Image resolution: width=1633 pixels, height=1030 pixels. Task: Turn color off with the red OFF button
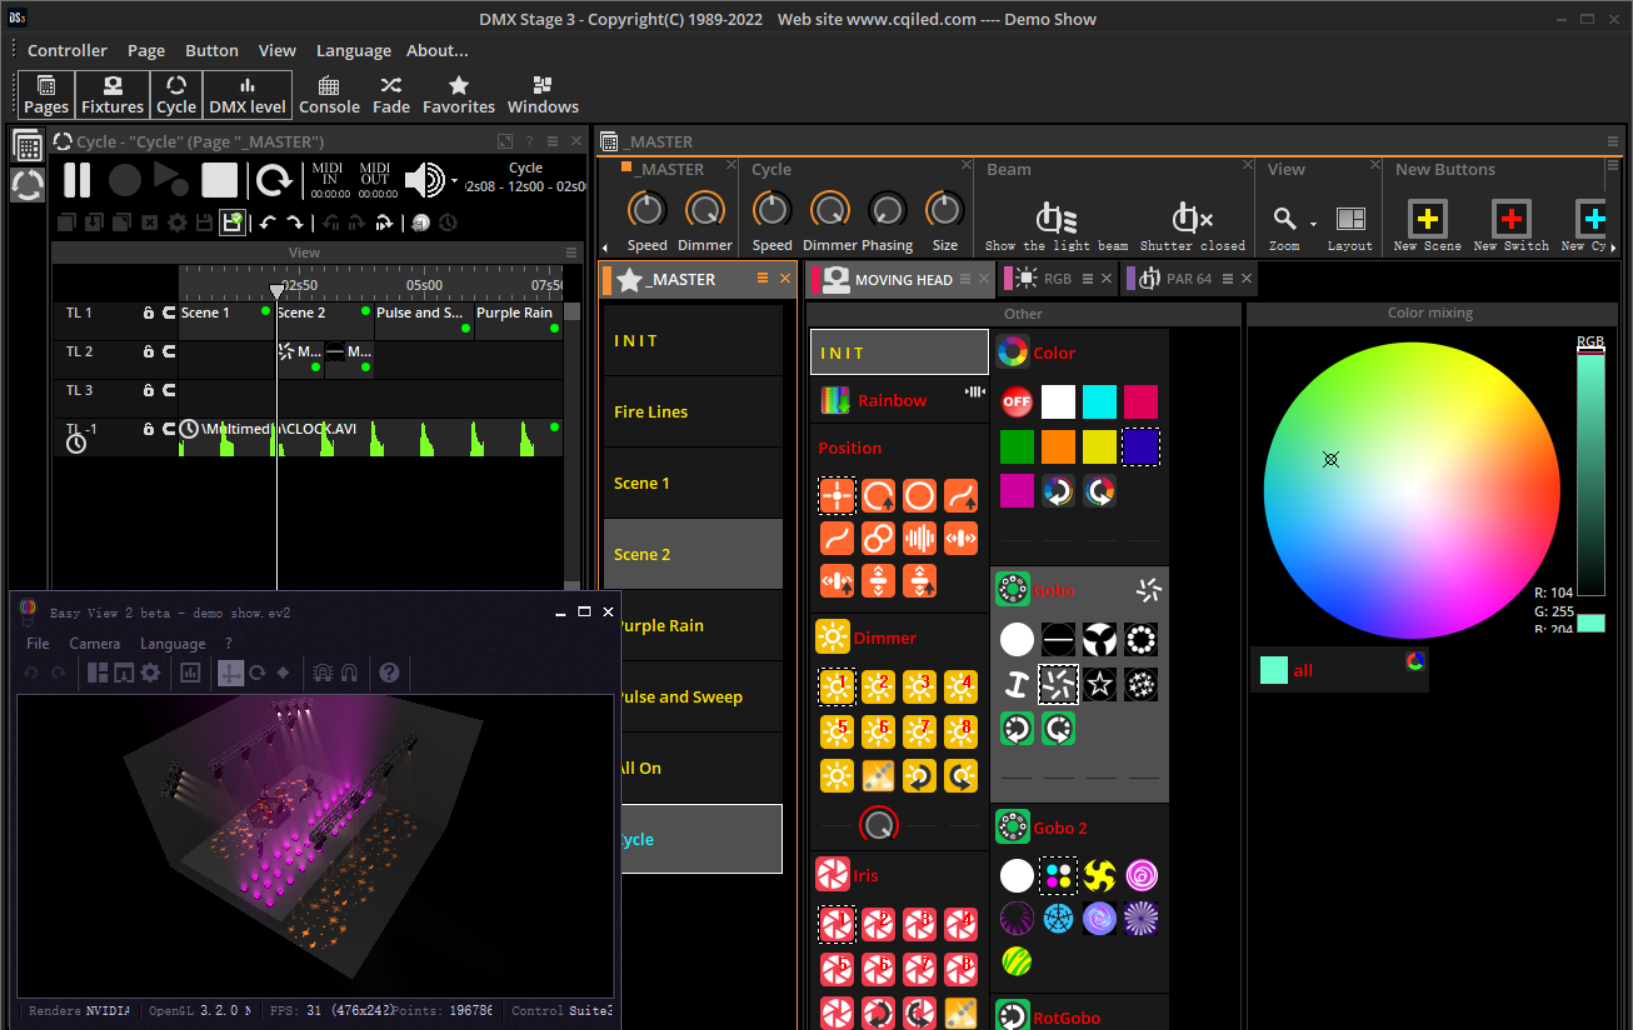click(x=1016, y=402)
